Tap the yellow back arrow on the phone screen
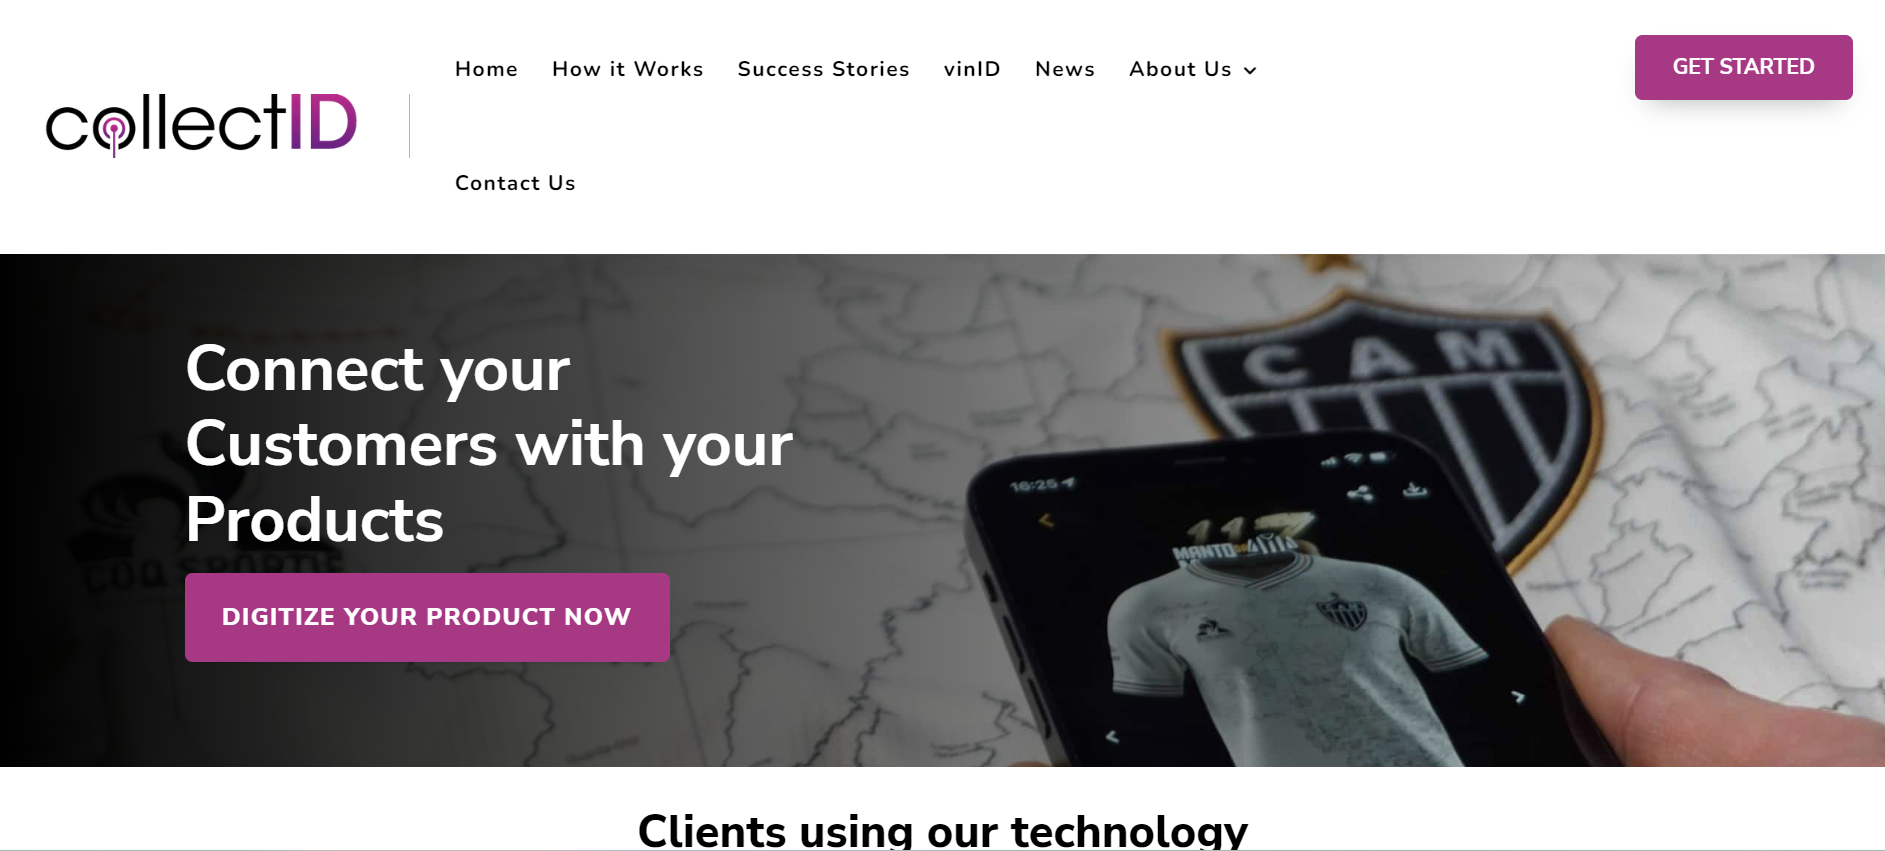This screenshot has height=851, width=1885. click(x=1047, y=520)
